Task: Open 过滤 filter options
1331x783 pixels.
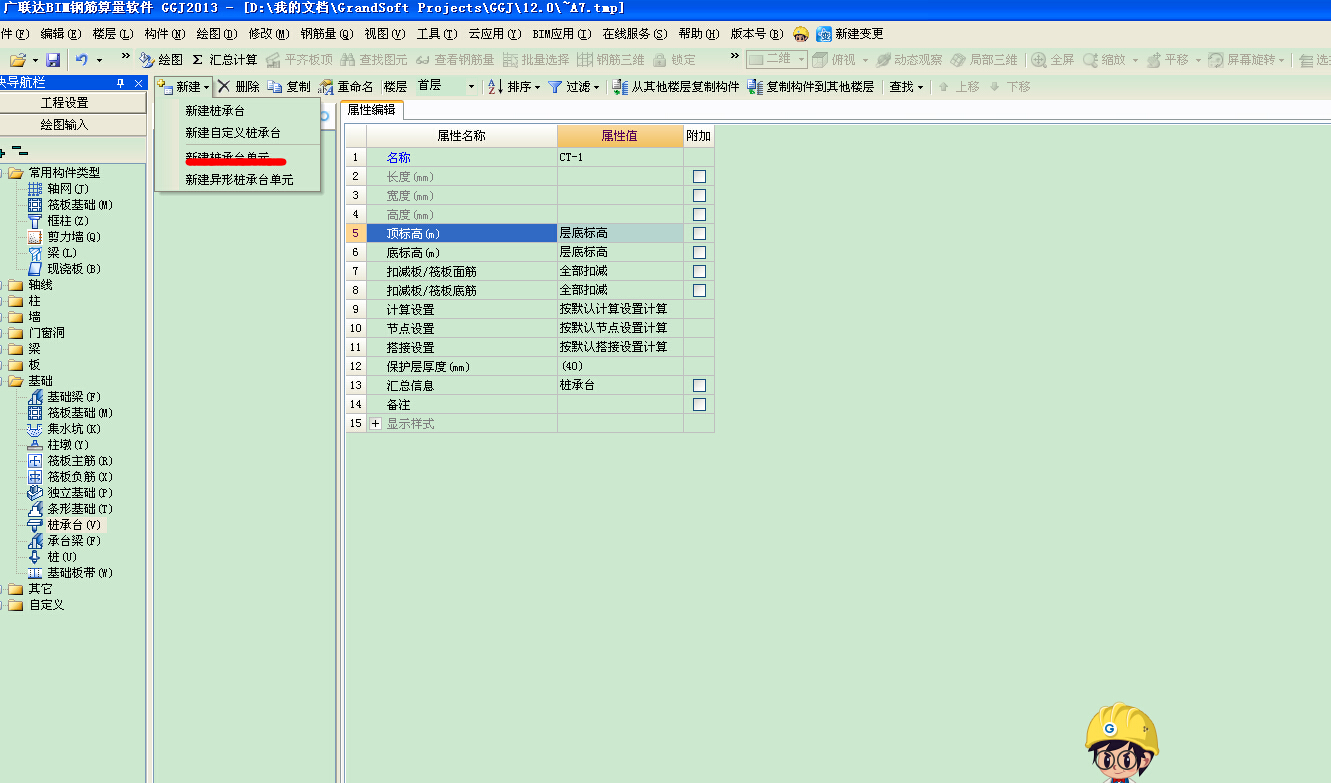Action: tap(573, 87)
